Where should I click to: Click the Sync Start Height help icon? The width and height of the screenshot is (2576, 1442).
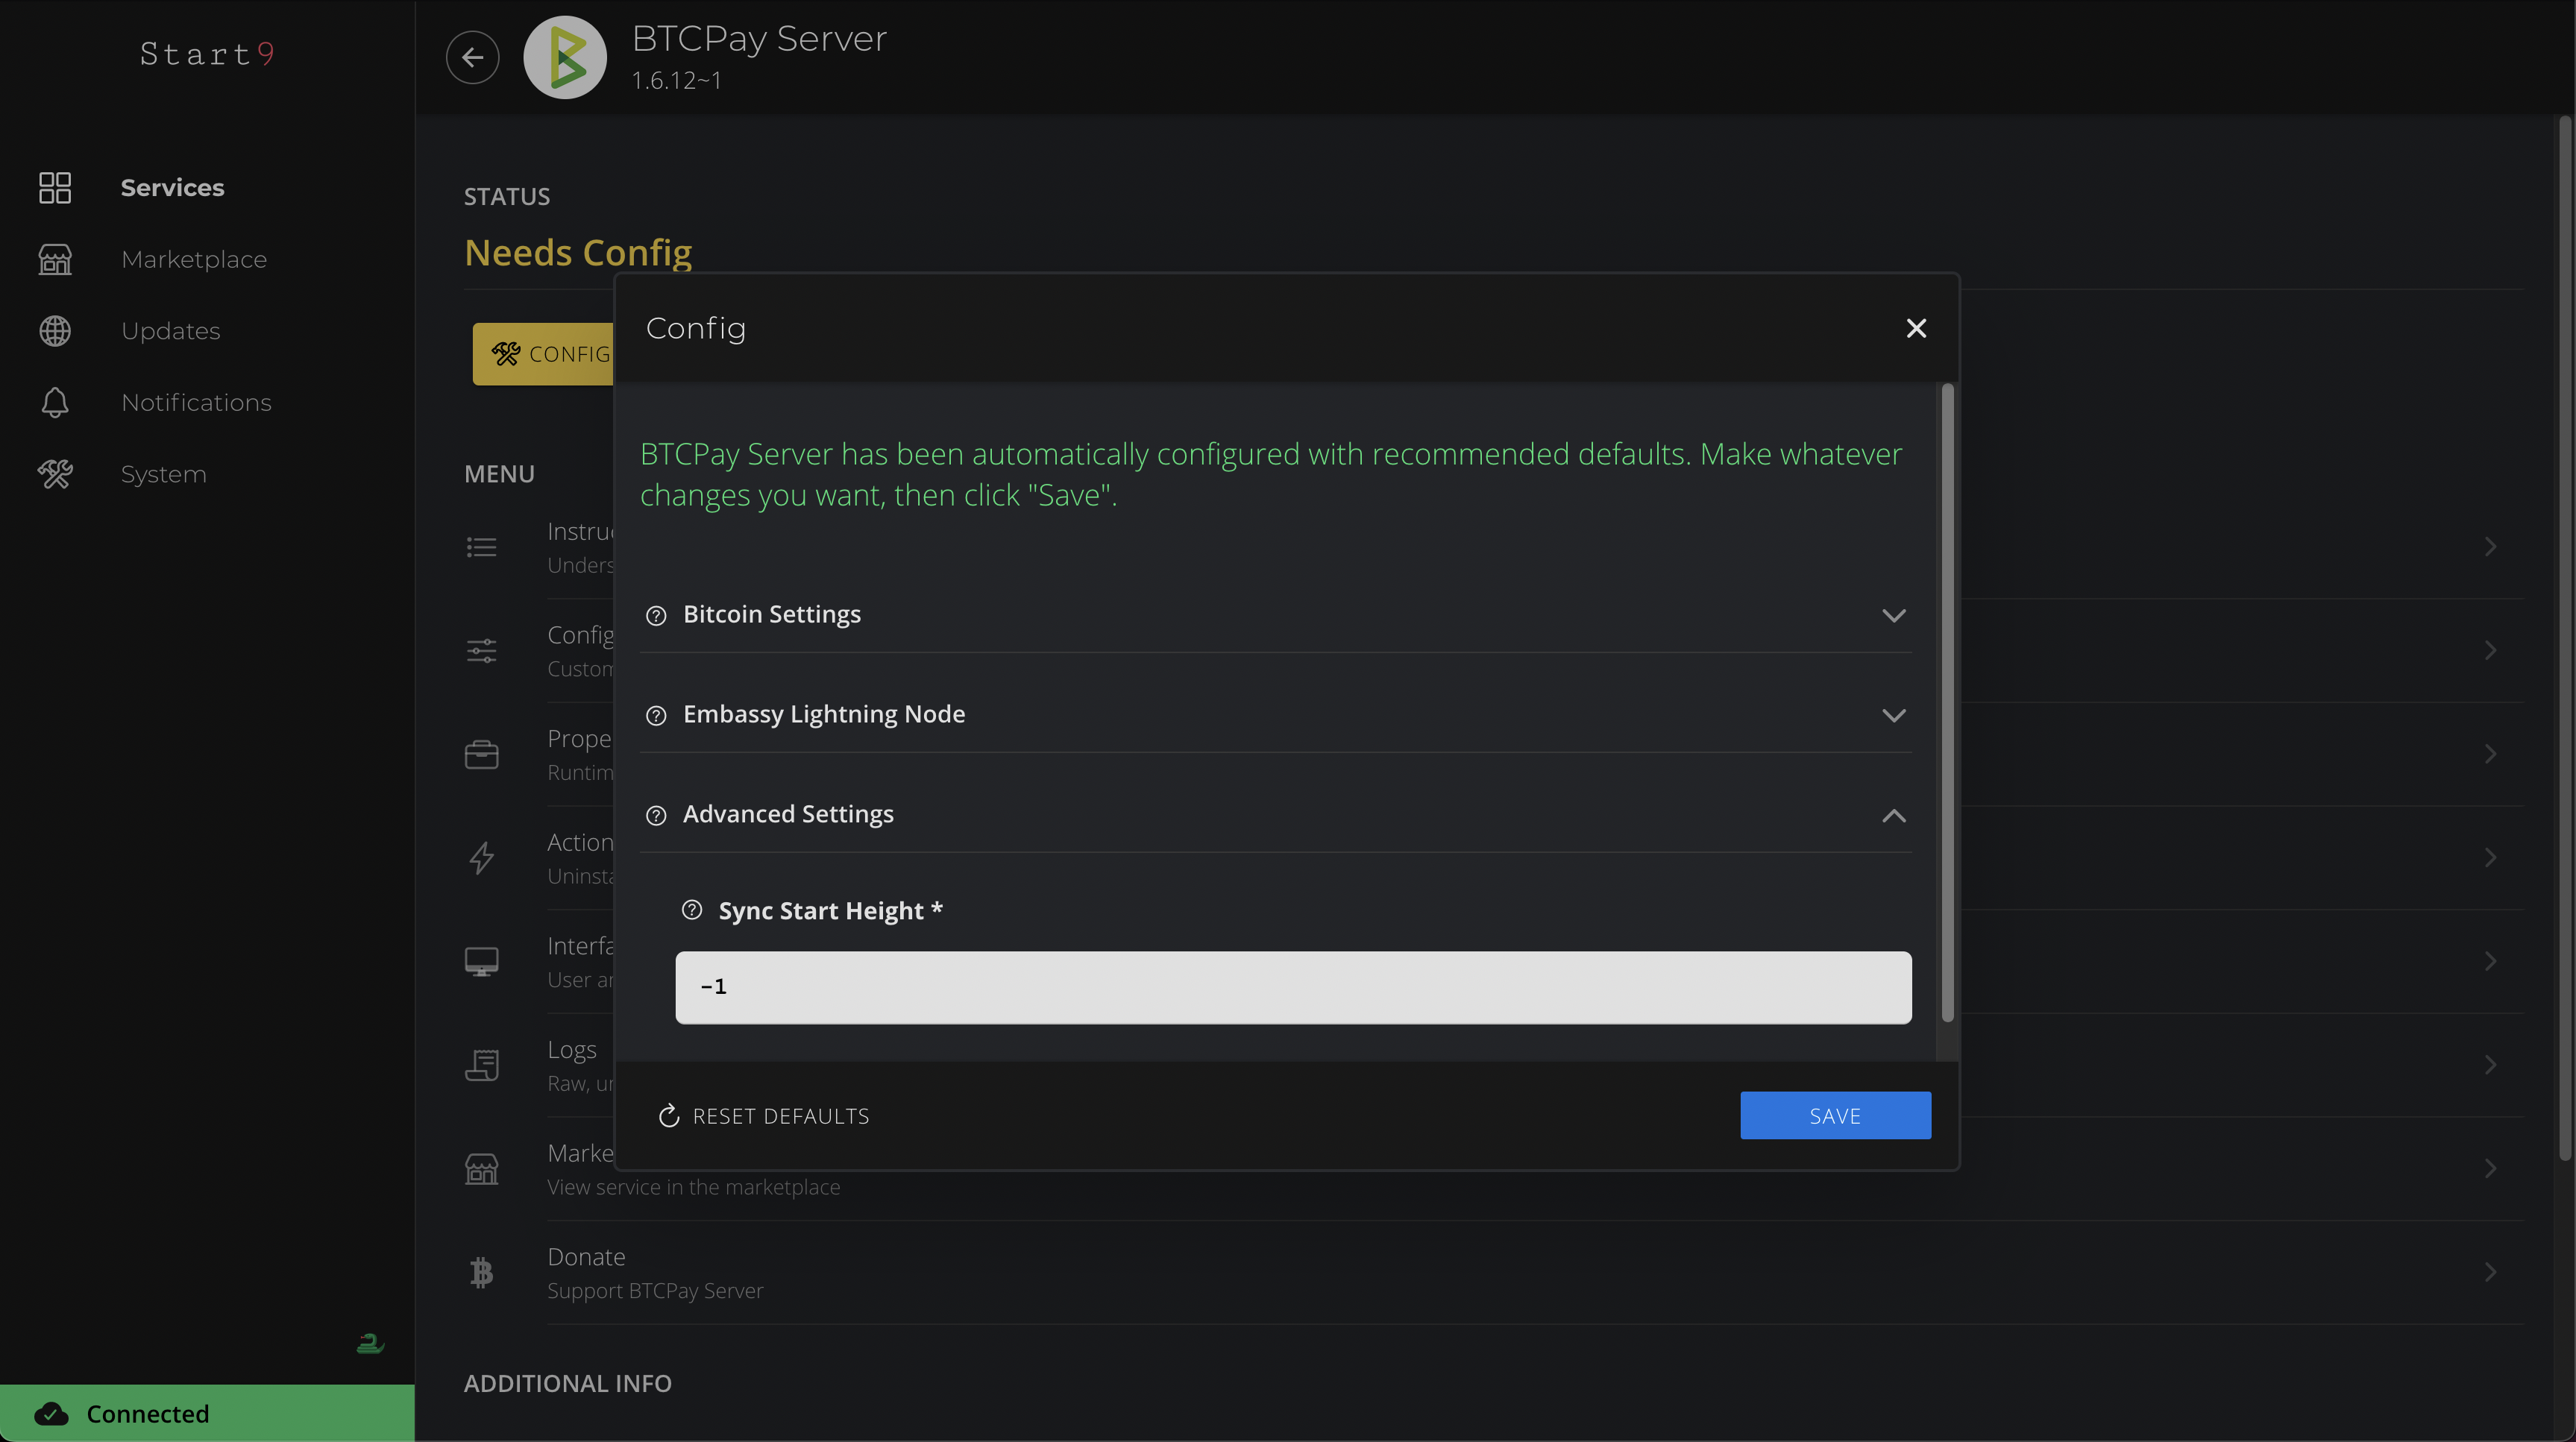pos(692,910)
